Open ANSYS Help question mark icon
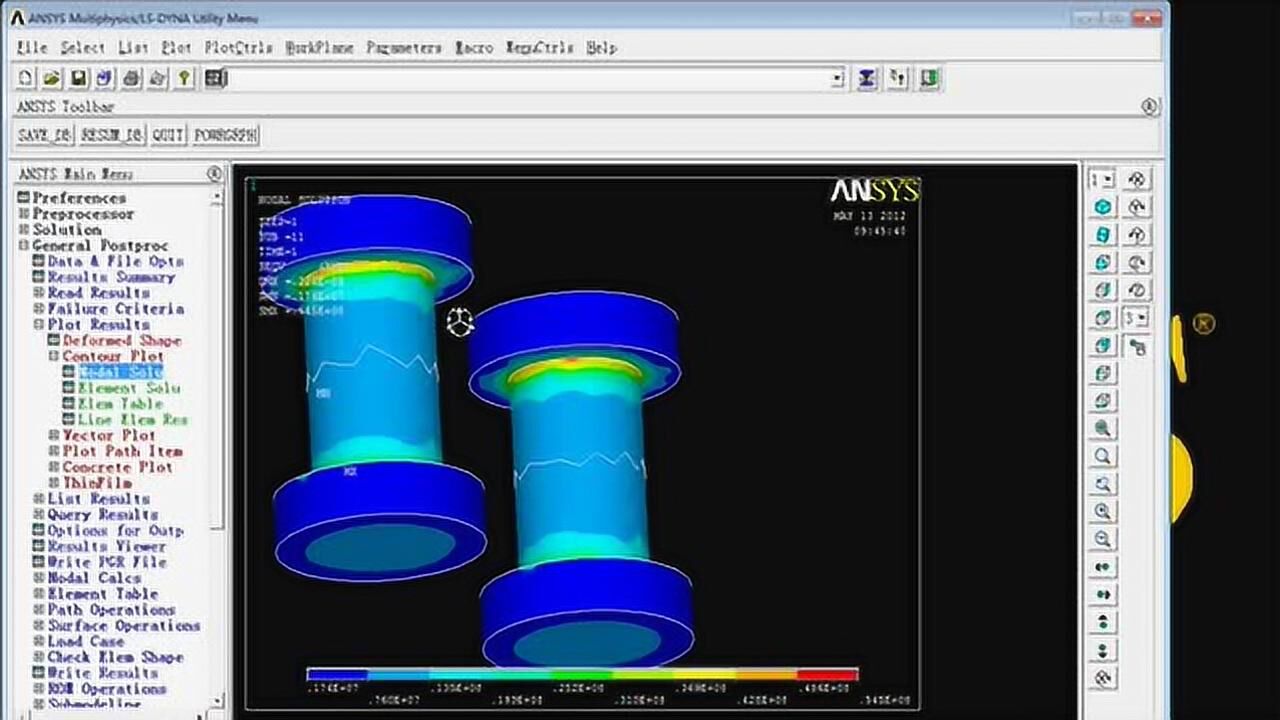The image size is (1280, 720). [184, 78]
